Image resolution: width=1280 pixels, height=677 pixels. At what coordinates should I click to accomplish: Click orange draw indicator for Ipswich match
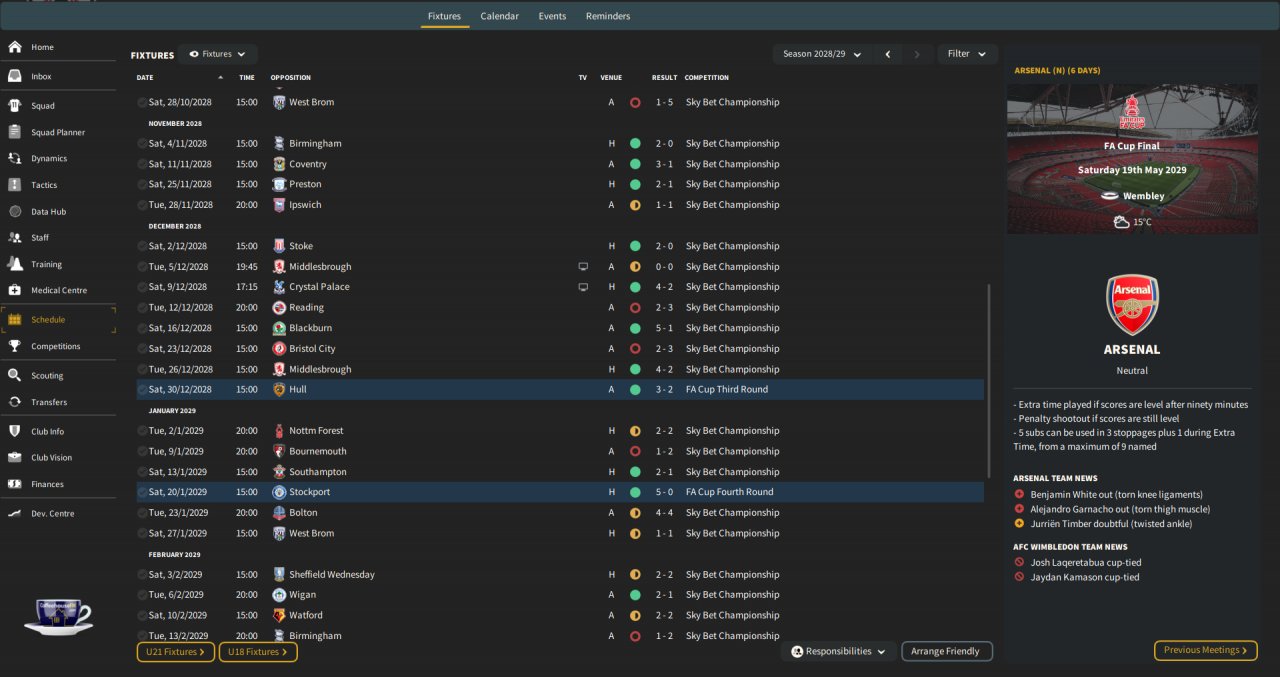click(635, 205)
